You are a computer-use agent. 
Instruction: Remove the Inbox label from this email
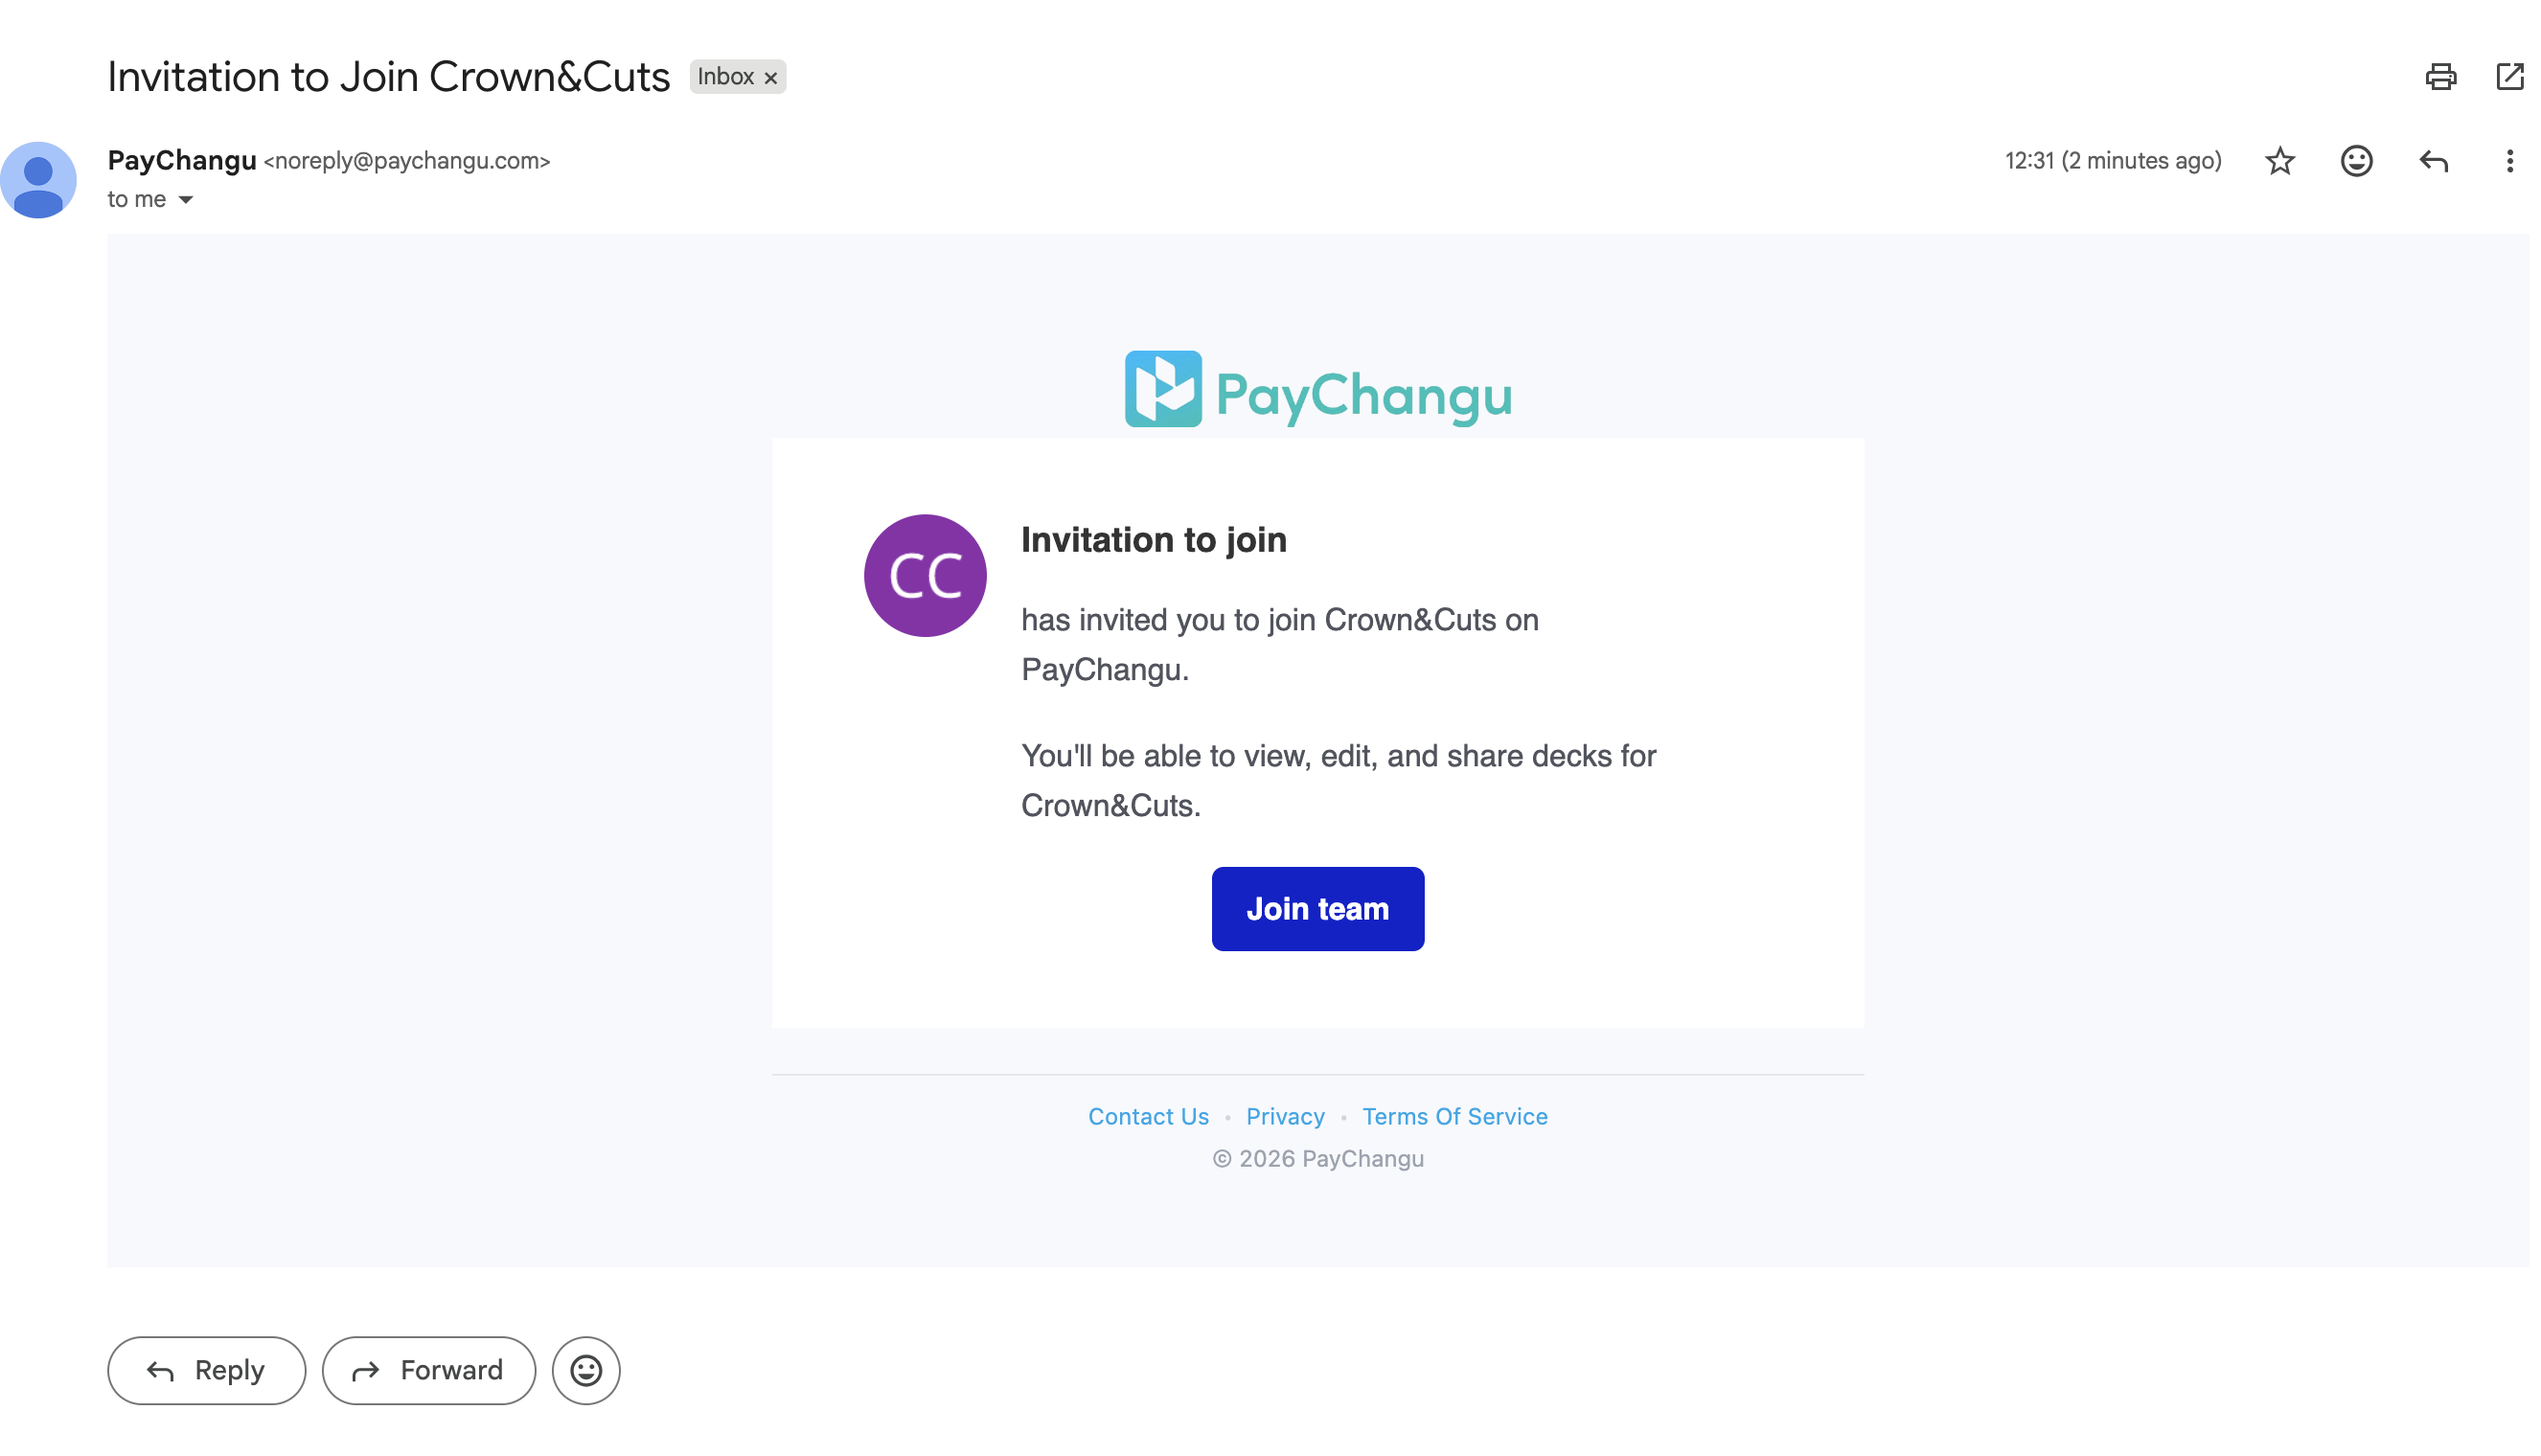pyautogui.click(x=771, y=78)
